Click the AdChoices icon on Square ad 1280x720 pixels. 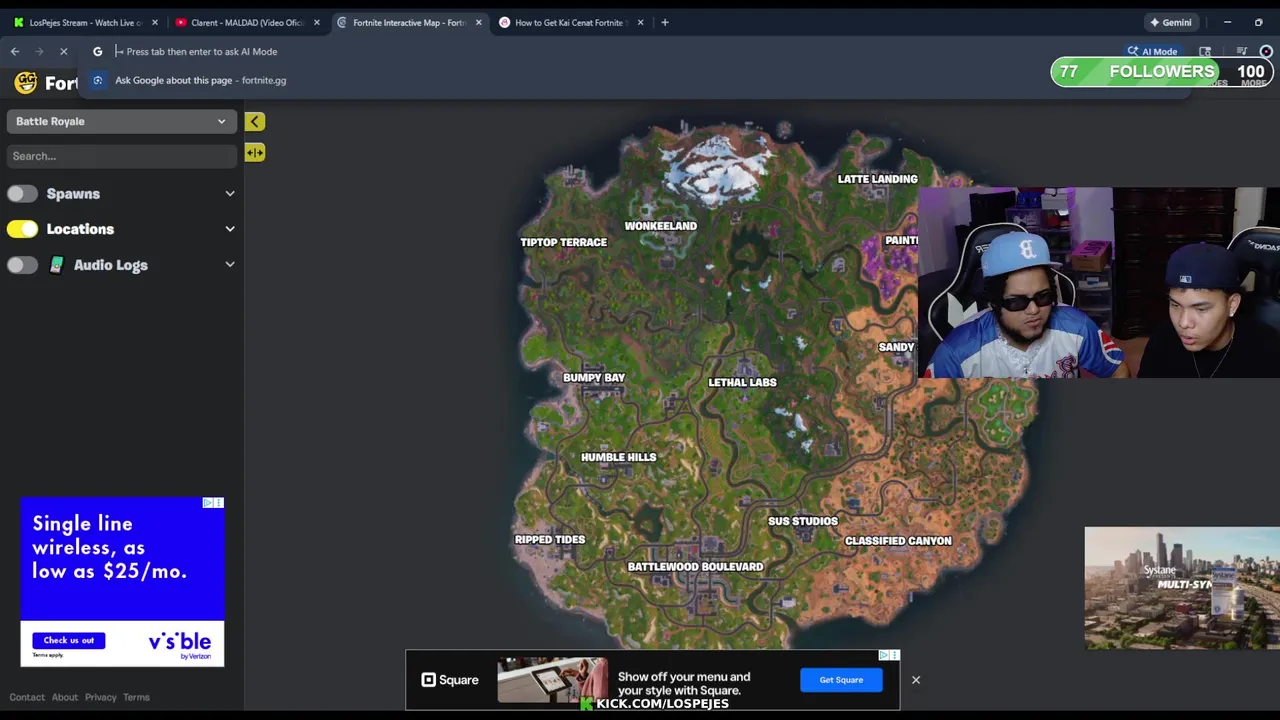click(x=889, y=655)
